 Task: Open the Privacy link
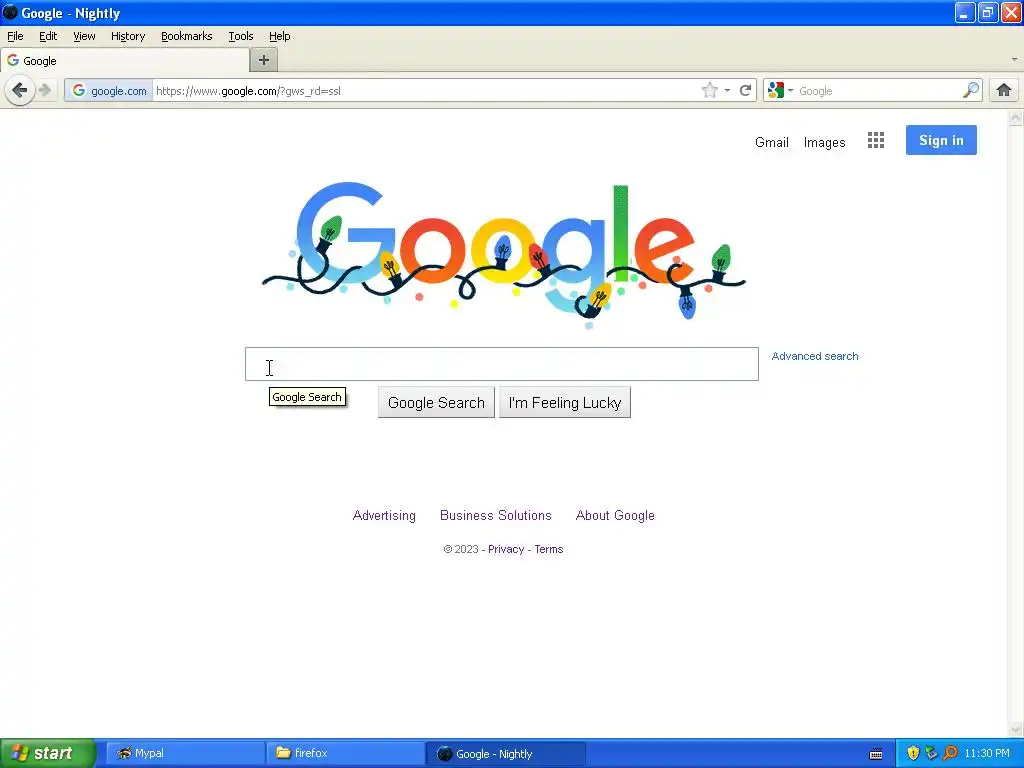[505, 549]
